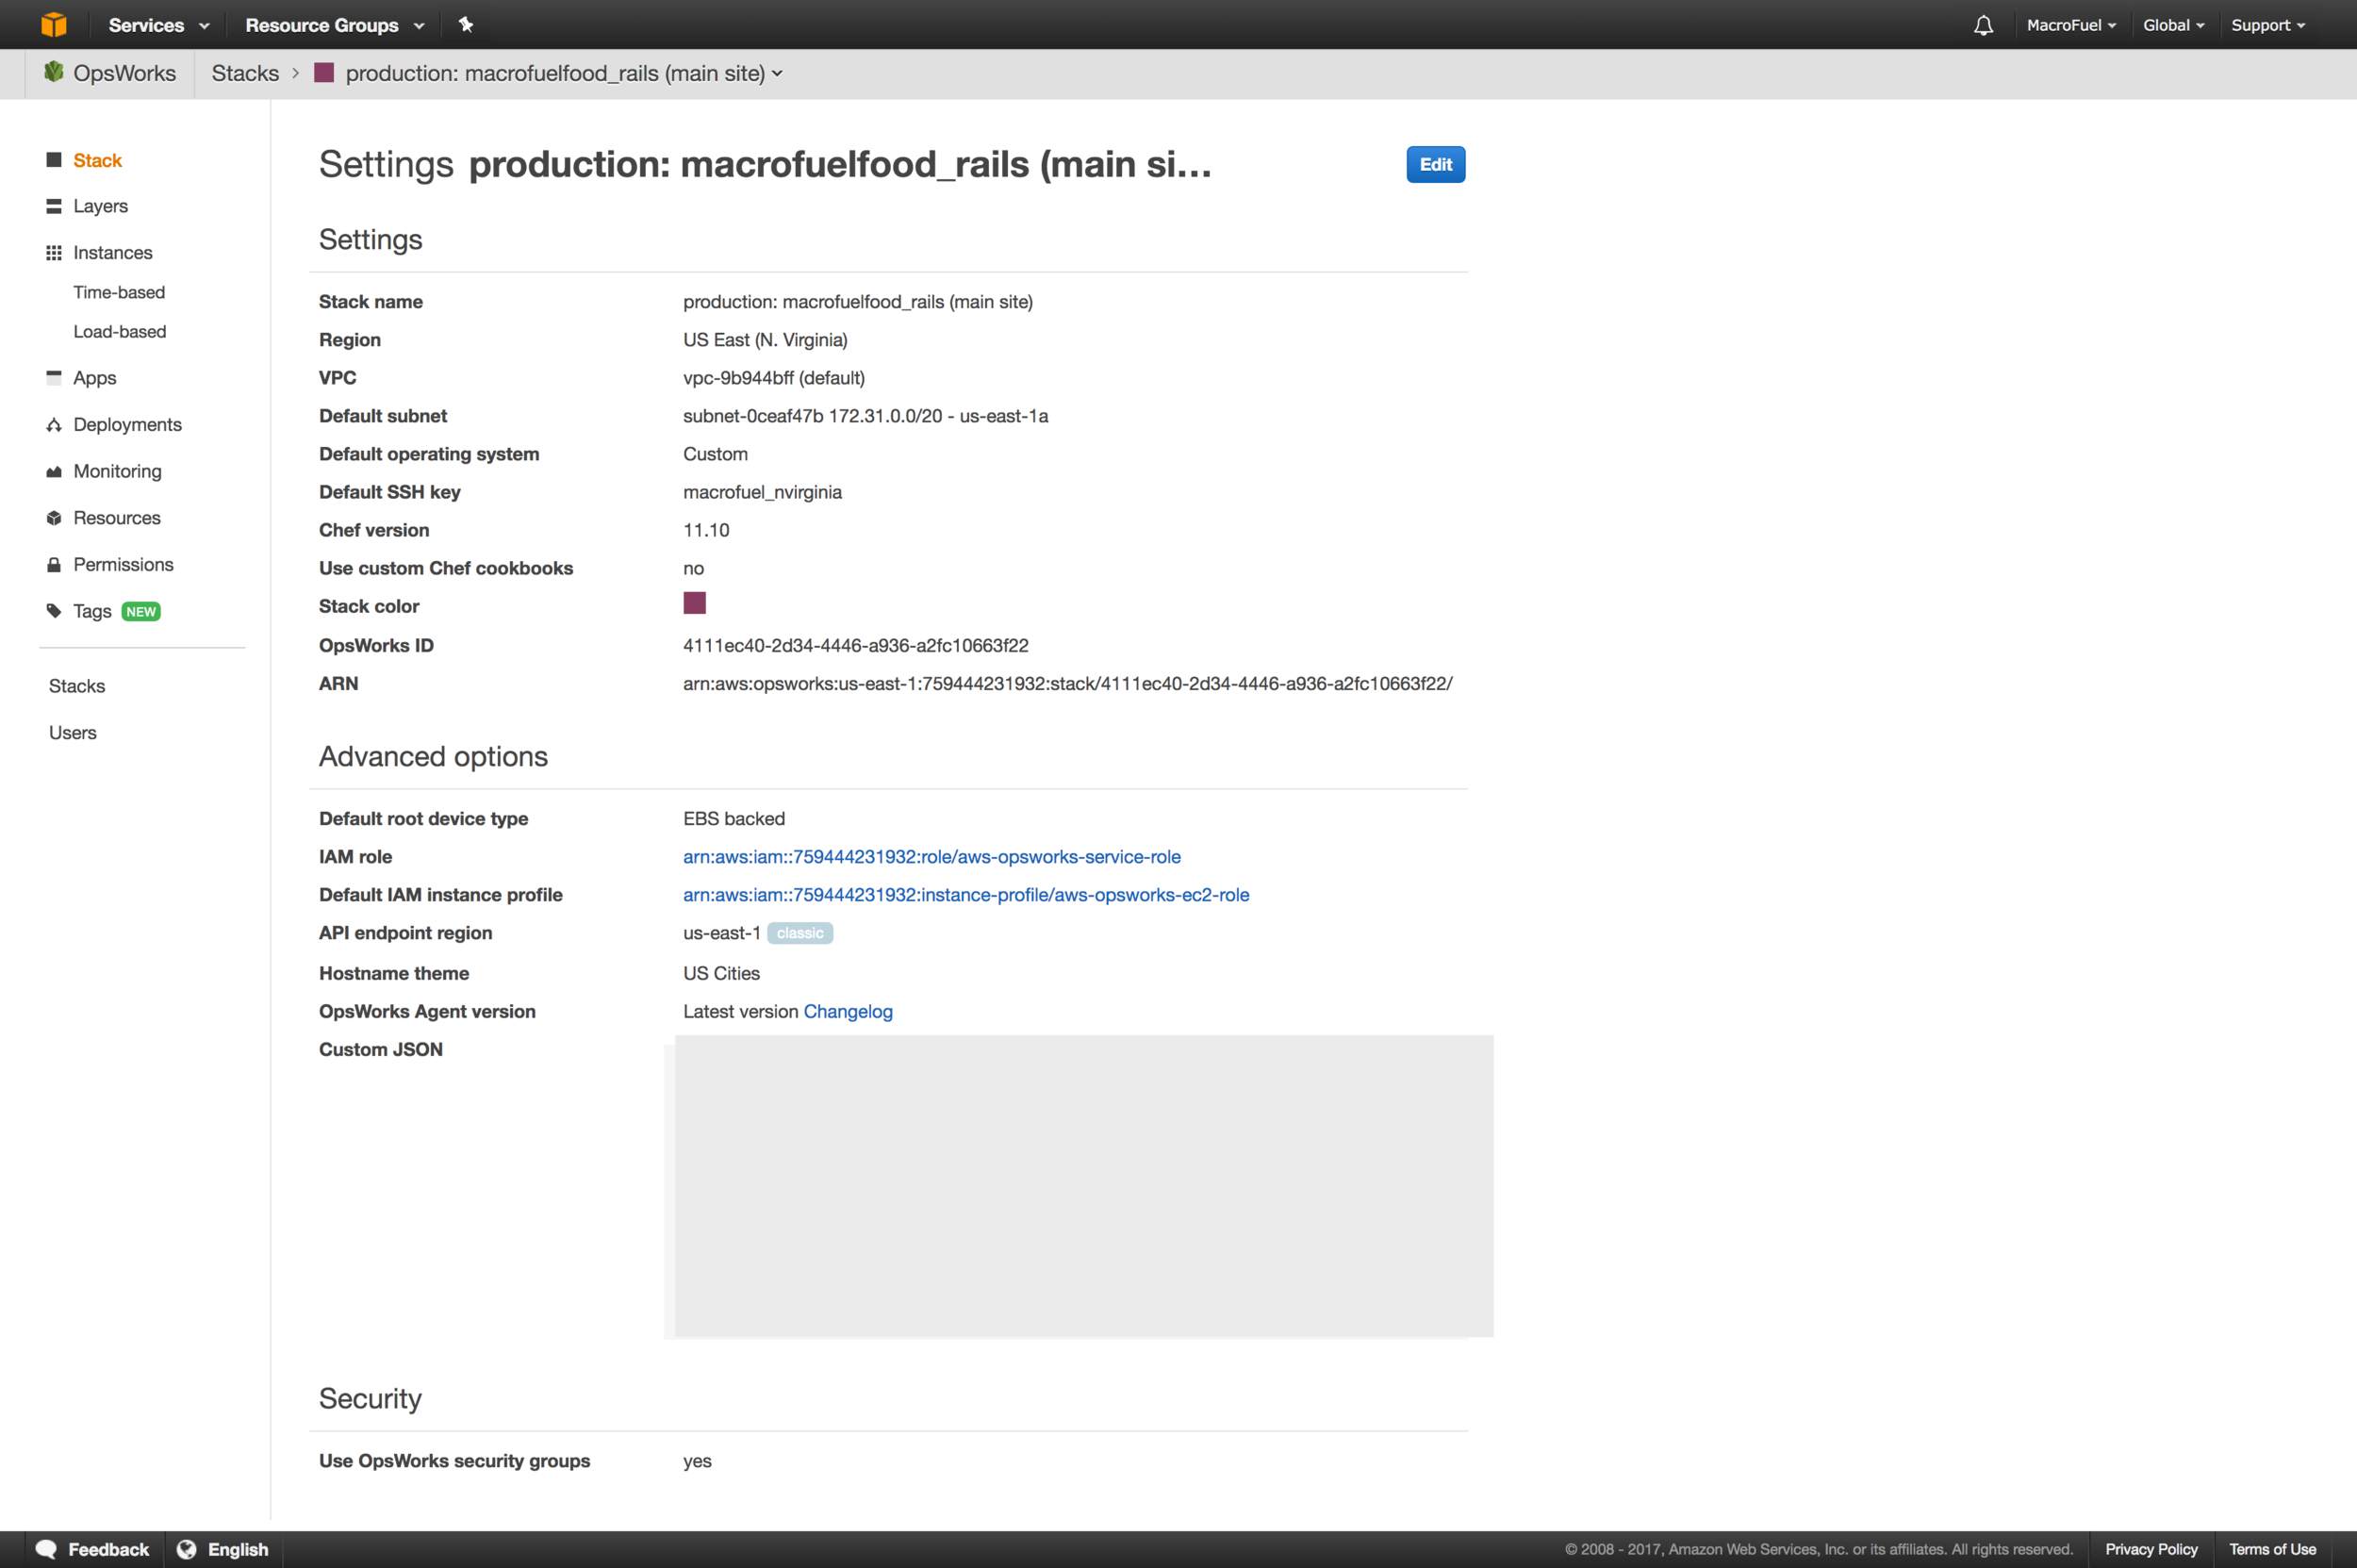This screenshot has height=1568, width=2357.
Task: Open Apps in the sidebar
Action: point(94,378)
